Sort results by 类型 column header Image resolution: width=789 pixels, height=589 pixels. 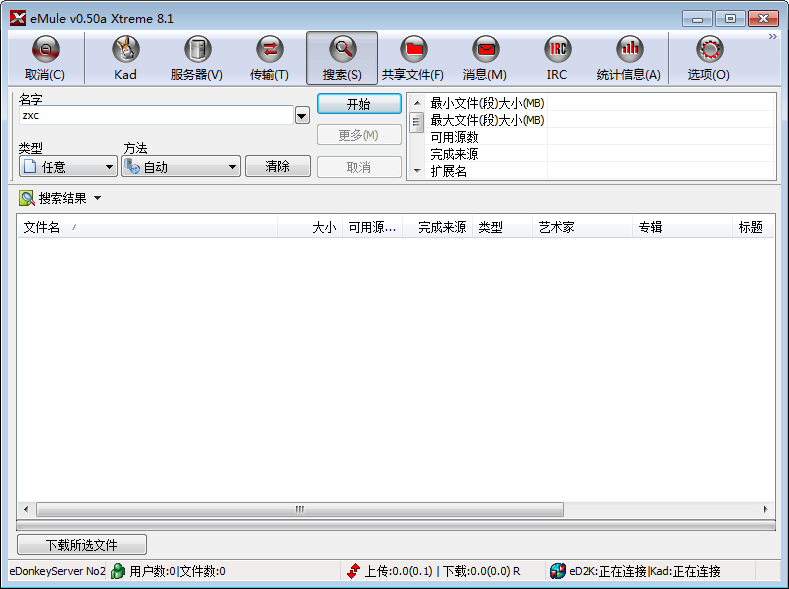502,227
